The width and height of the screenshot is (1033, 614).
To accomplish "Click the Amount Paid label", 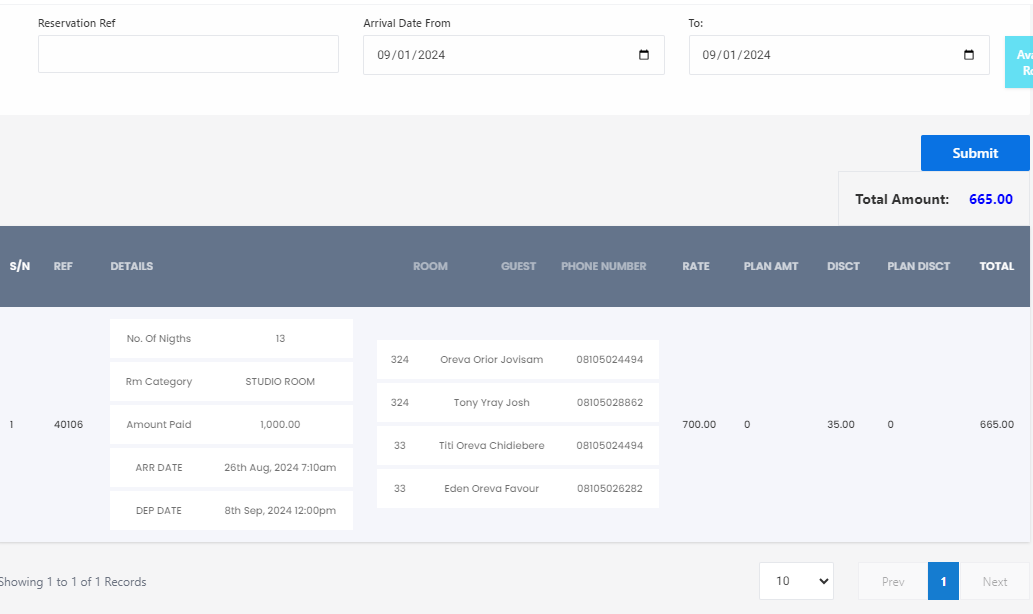I will pyautogui.click(x=159, y=424).
